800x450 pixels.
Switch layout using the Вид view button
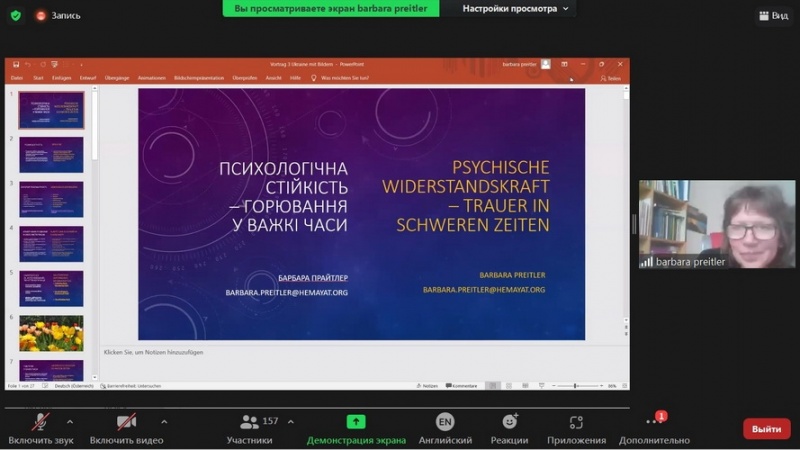point(774,15)
